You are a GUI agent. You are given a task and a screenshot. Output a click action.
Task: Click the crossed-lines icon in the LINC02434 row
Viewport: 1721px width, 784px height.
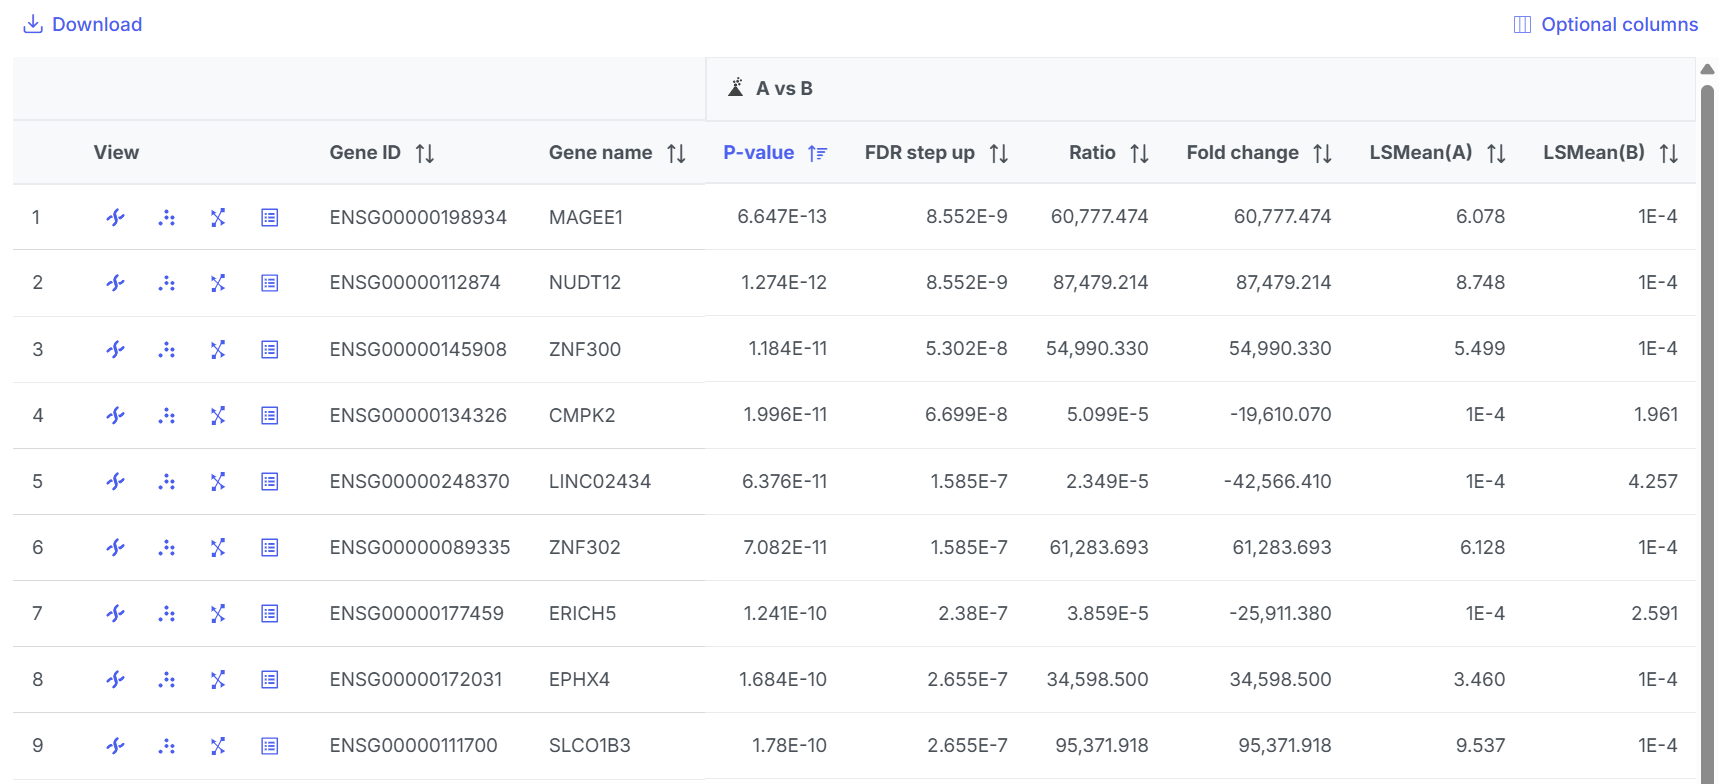(218, 481)
